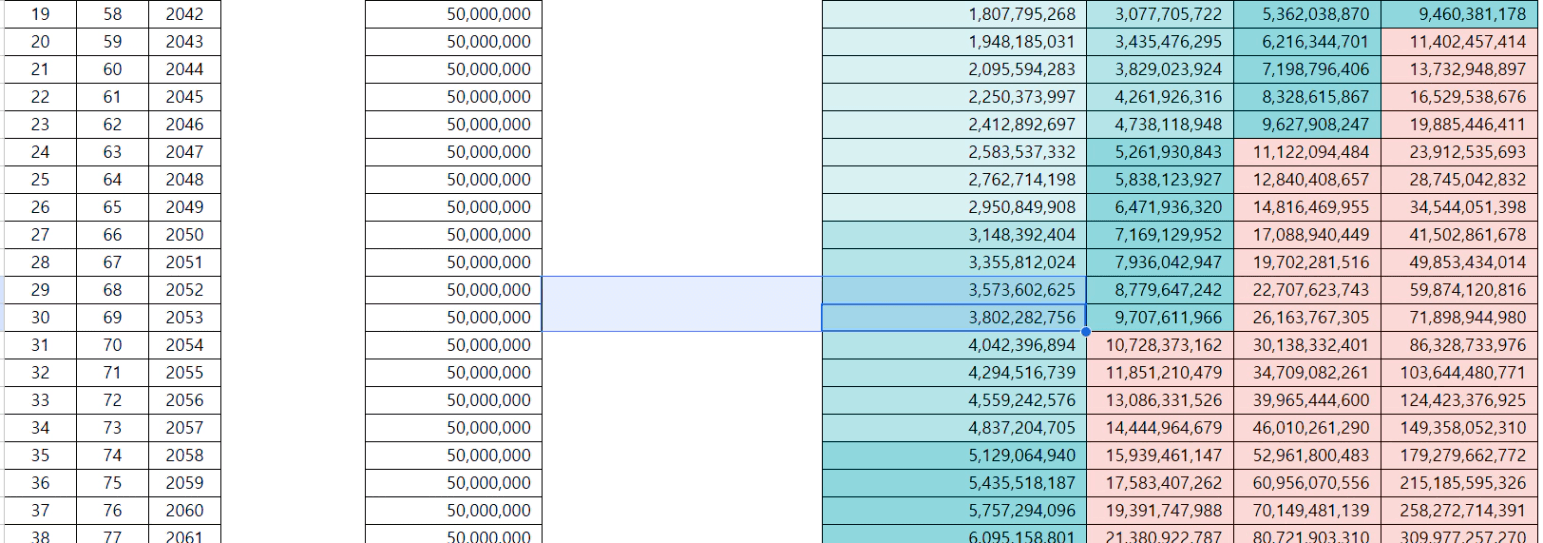Select cell 13,732,948,897
This screenshot has height=543, width=1543.
(x=1461, y=69)
